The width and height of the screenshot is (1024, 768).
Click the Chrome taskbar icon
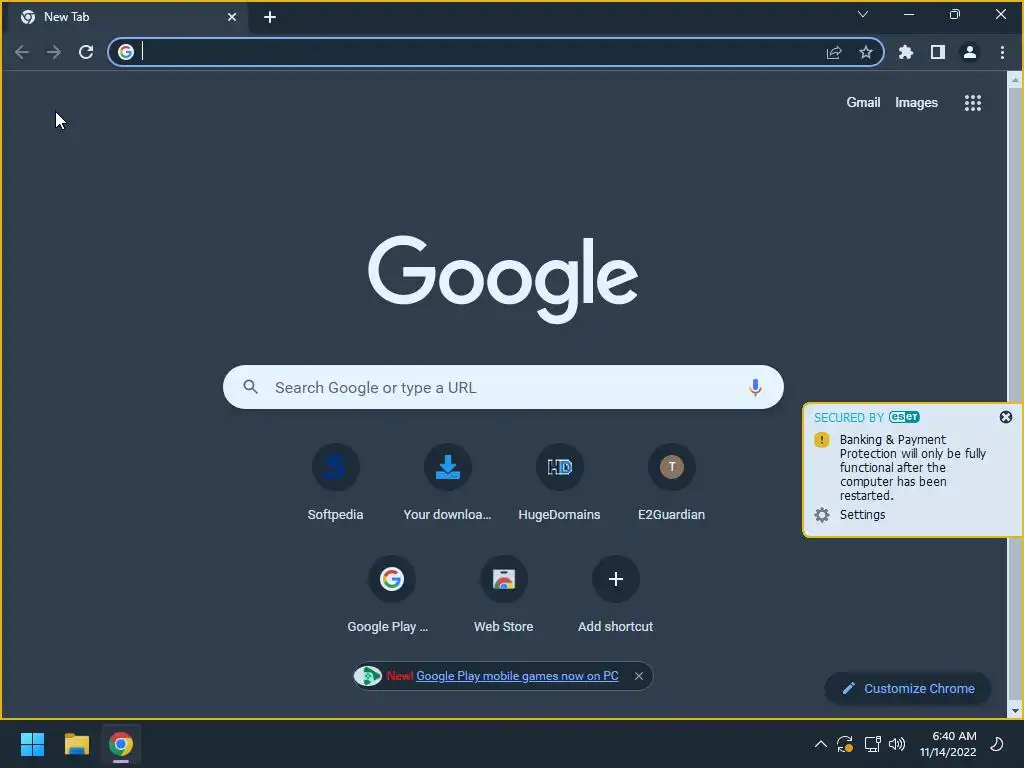(121, 744)
